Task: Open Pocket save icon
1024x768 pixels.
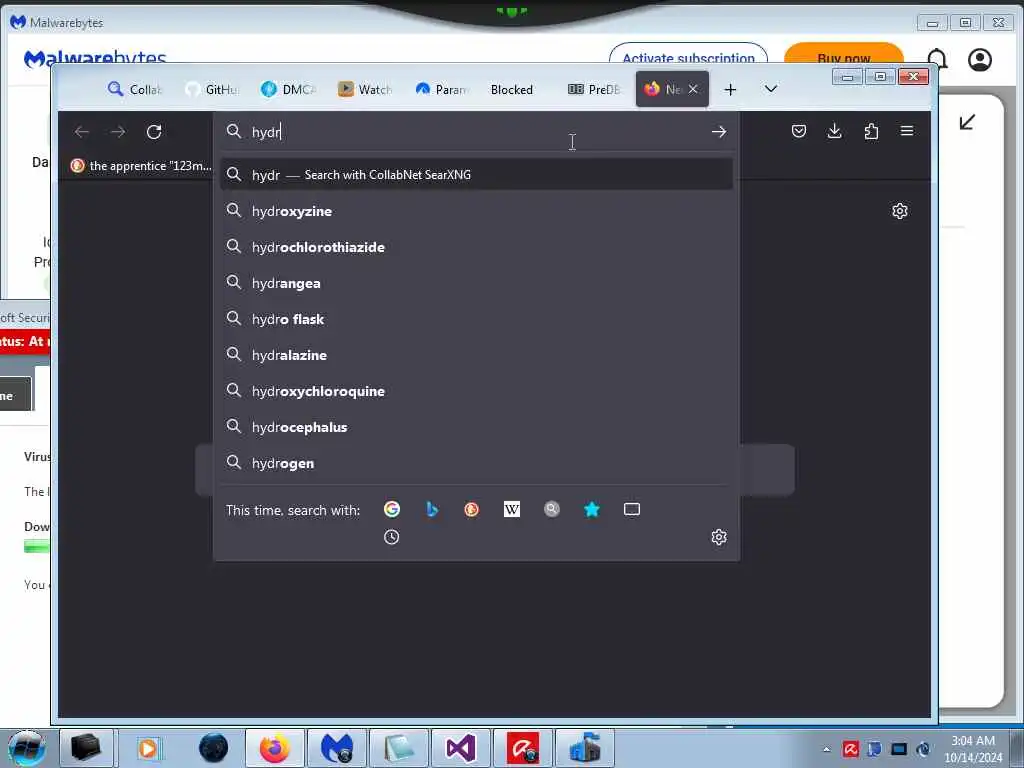Action: click(799, 131)
